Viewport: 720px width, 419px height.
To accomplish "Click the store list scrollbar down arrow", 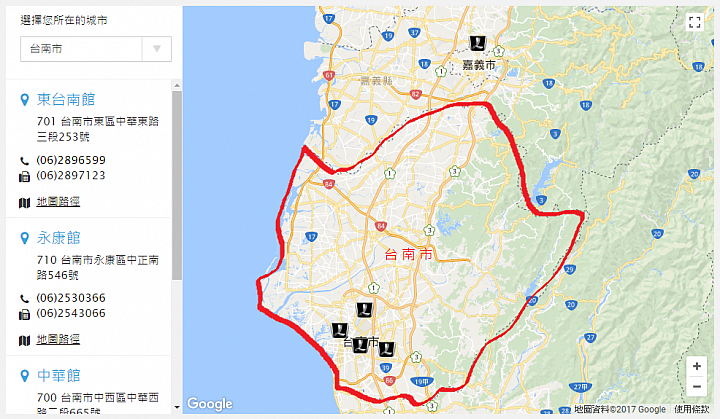I will click(x=177, y=407).
